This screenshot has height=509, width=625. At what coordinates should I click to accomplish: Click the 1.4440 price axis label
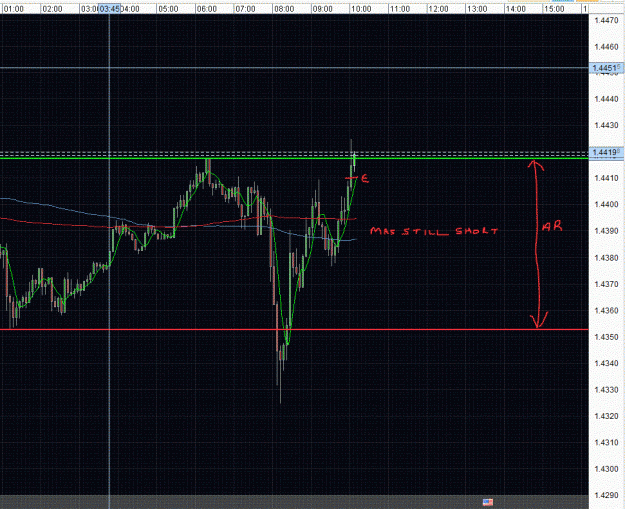pyautogui.click(x=606, y=99)
